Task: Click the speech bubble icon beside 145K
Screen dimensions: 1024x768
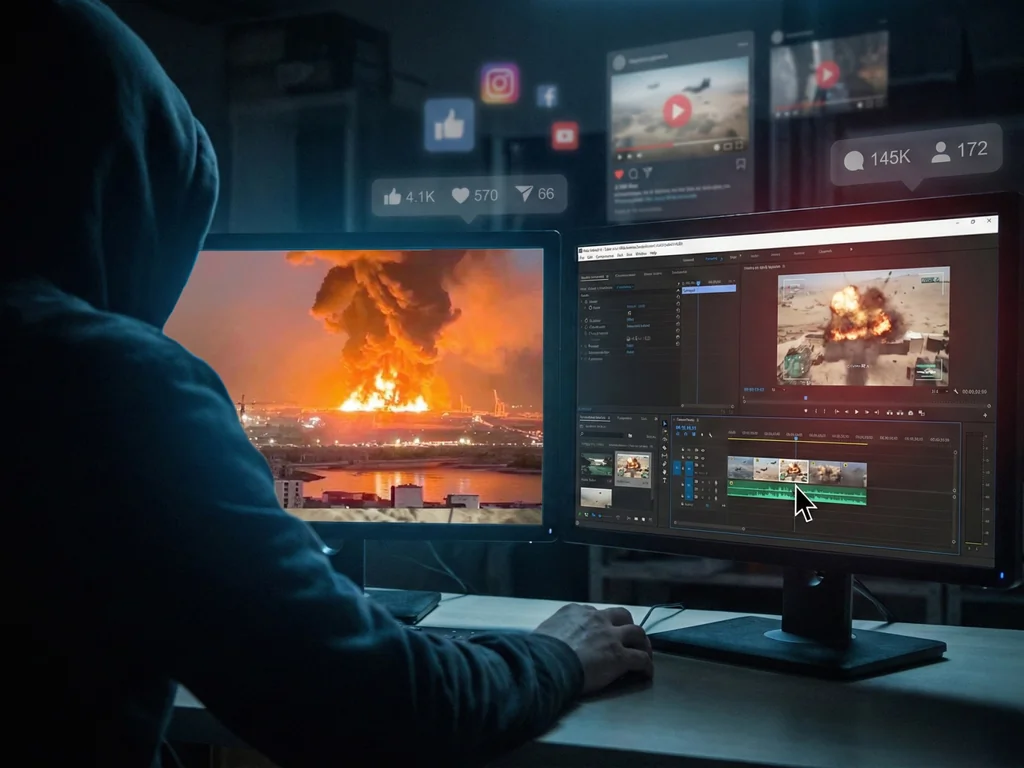Action: point(853,160)
